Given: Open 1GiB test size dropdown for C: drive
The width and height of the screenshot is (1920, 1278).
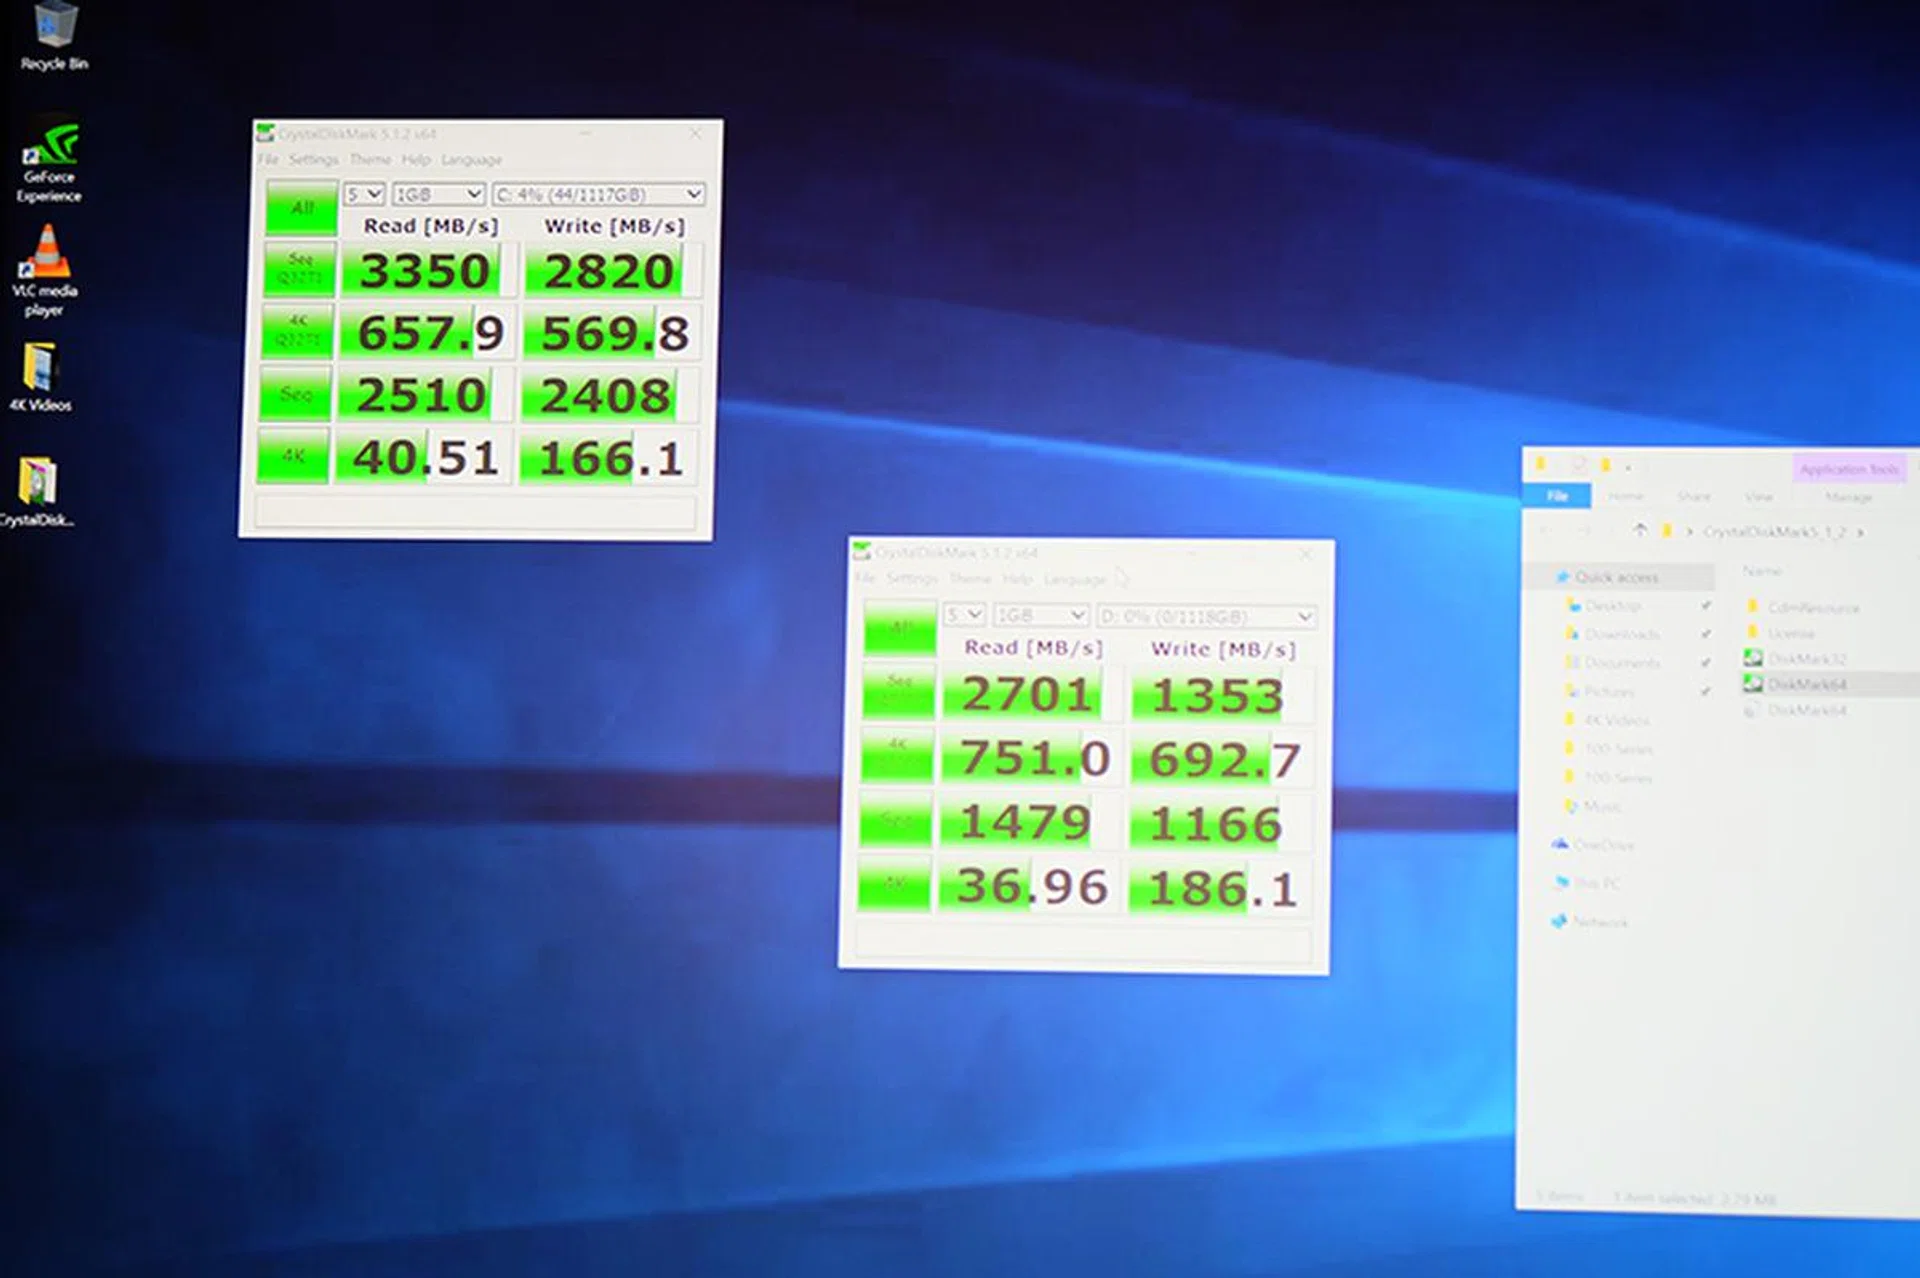Looking at the screenshot, I should [x=438, y=194].
